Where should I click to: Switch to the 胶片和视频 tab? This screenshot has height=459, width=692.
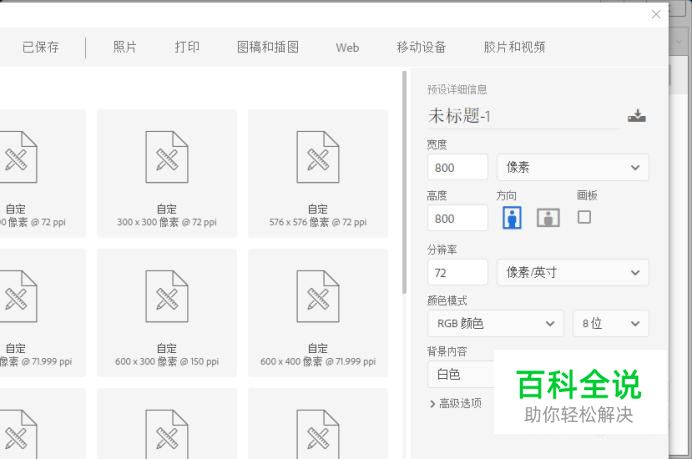514,47
